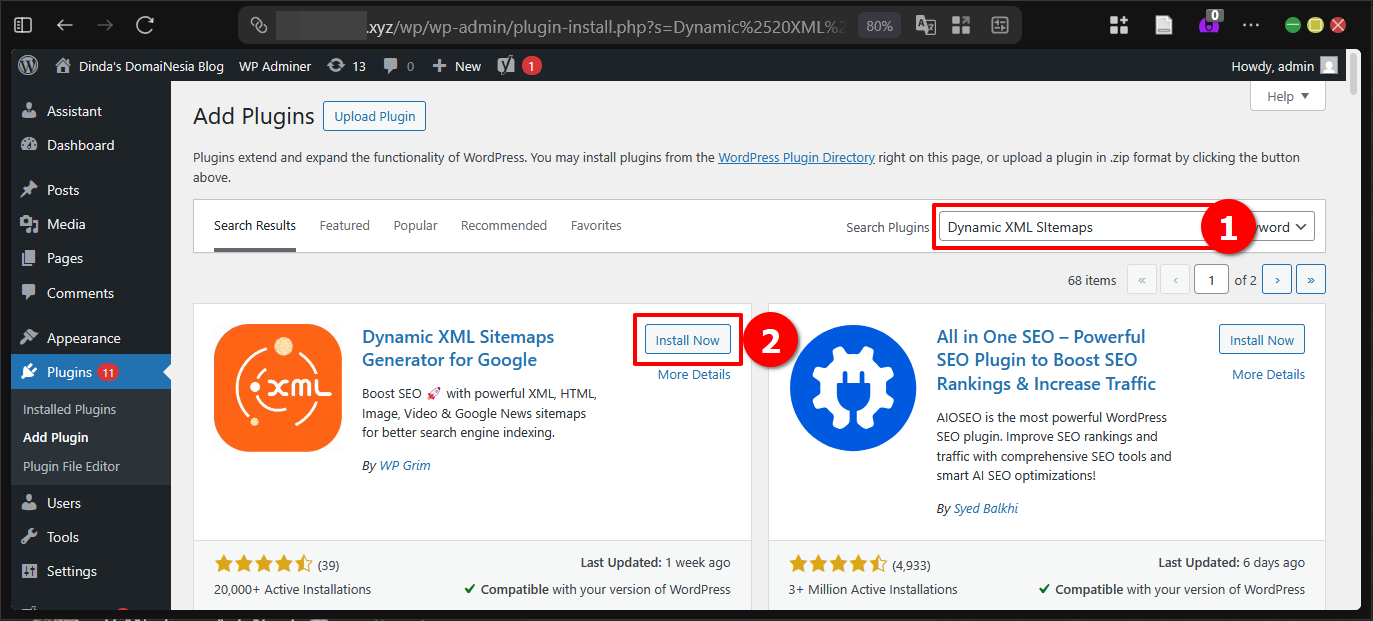Go to the next results page with the chevron
Viewport: 1373px width, 621px height.
pos(1276,279)
